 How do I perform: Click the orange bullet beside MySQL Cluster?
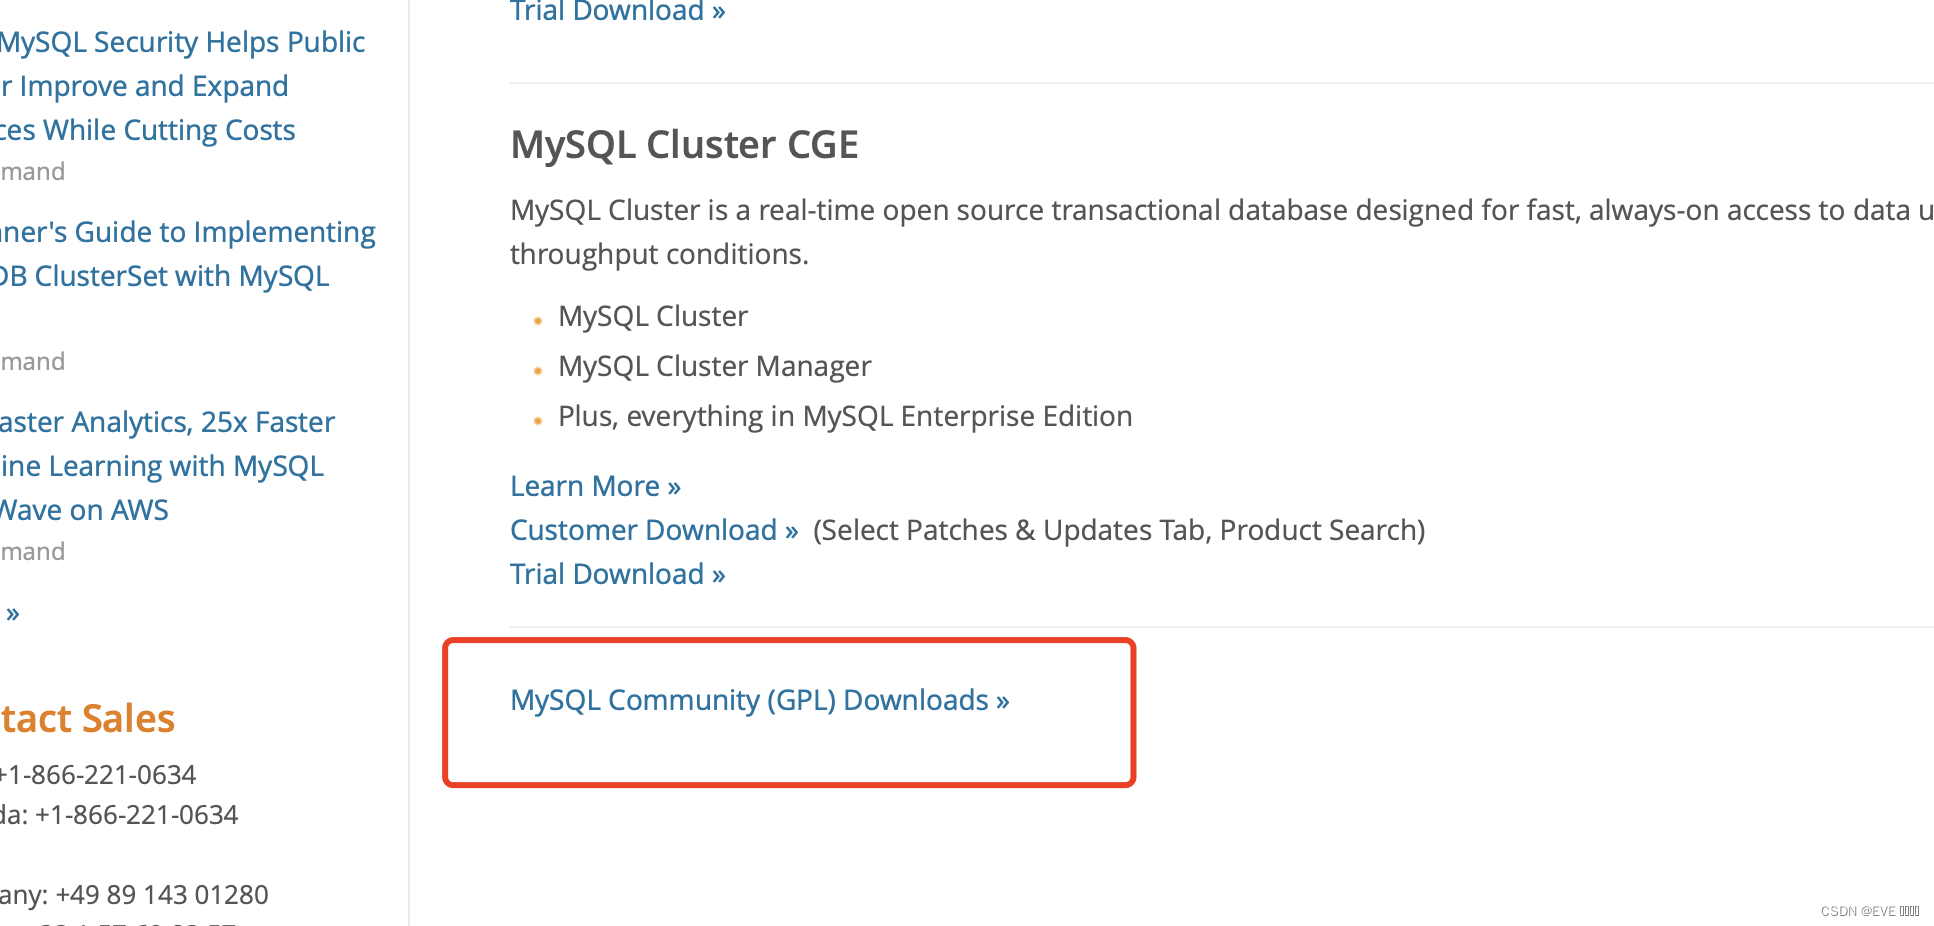[537, 320]
